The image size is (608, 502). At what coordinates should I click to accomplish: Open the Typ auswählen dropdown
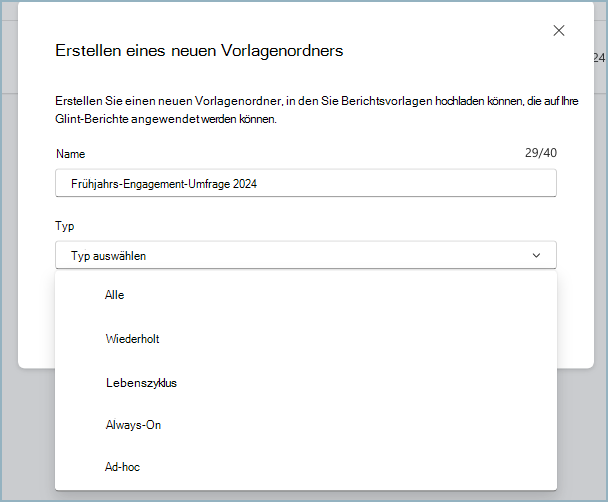pos(306,255)
